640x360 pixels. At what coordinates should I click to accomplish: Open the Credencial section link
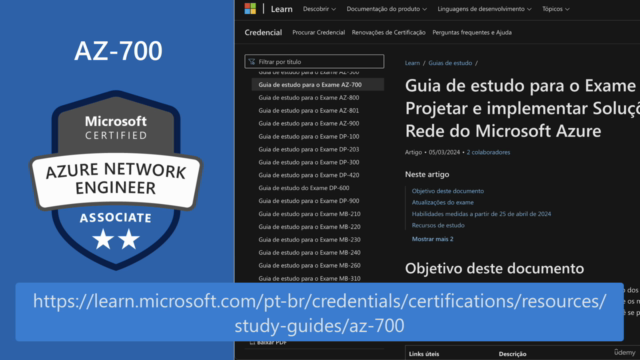[x=263, y=32]
